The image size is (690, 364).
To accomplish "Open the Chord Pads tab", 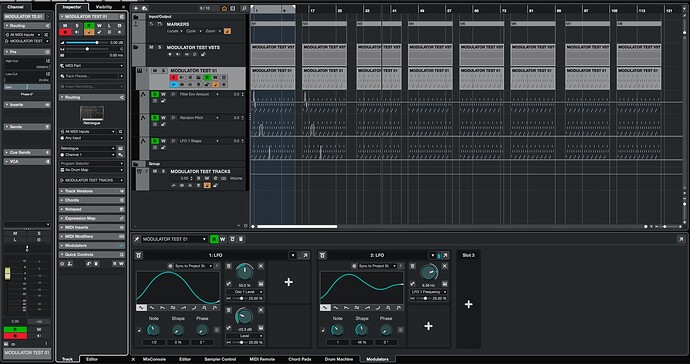I will [x=300, y=359].
